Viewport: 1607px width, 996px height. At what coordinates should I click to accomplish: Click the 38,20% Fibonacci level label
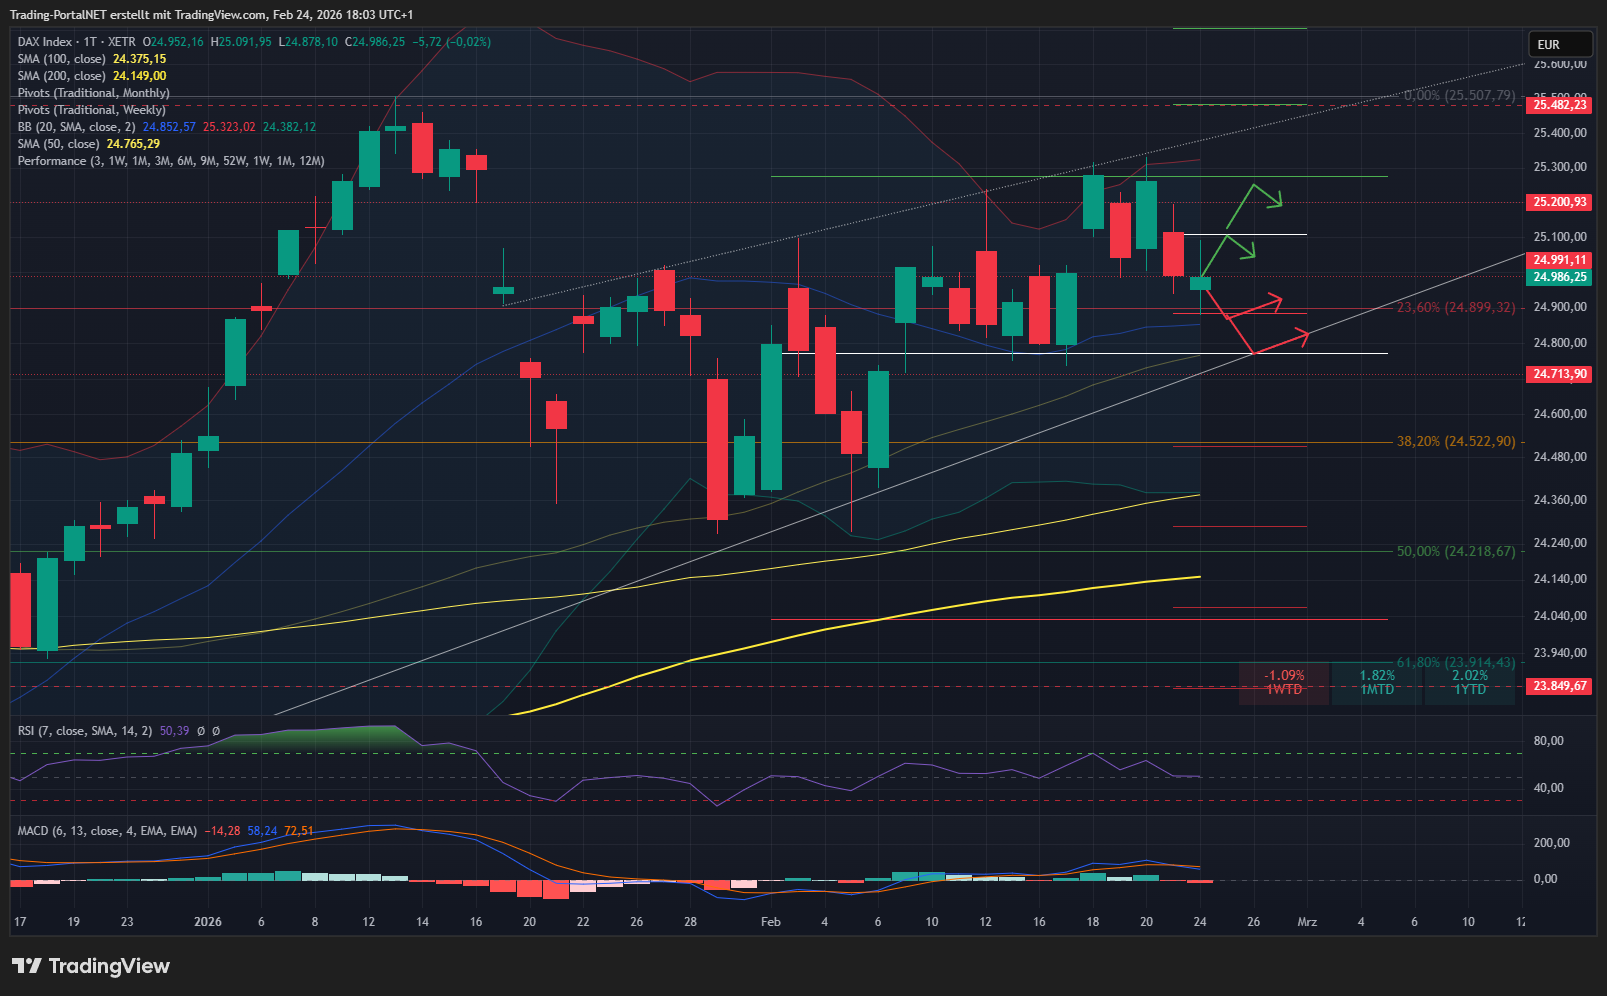click(1455, 441)
